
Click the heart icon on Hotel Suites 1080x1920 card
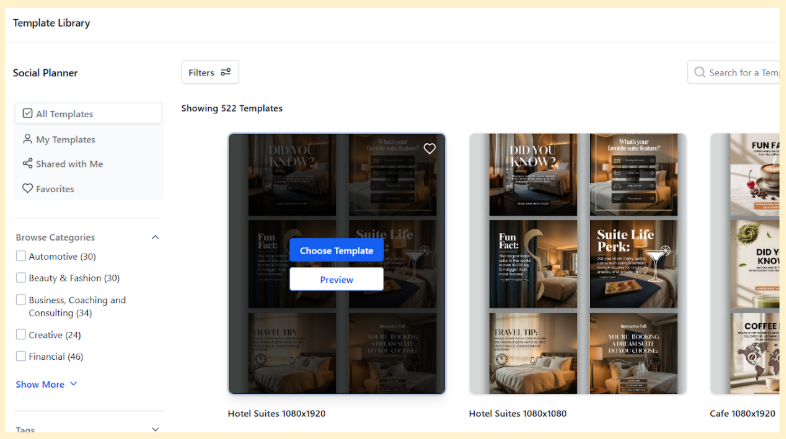(x=430, y=149)
